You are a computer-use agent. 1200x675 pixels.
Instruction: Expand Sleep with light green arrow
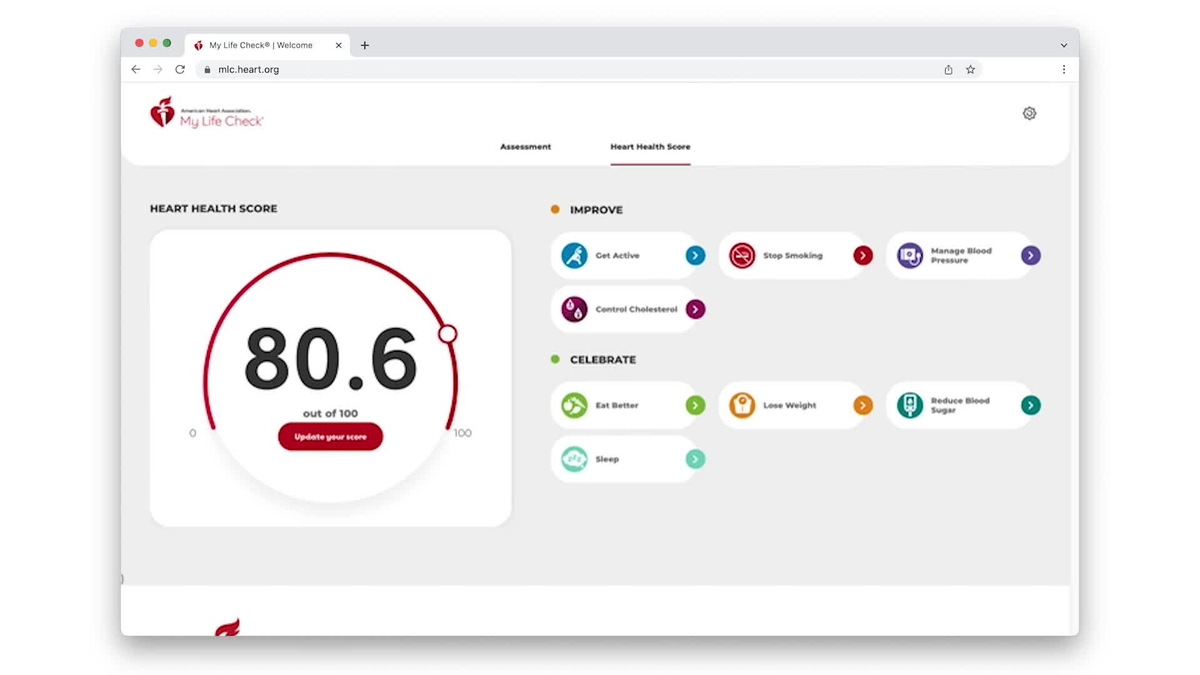[x=695, y=459]
